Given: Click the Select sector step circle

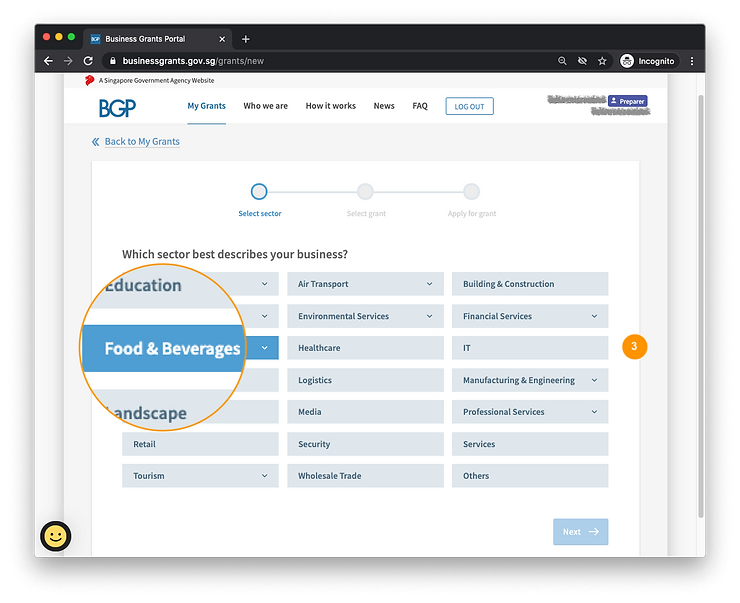Looking at the screenshot, I should point(259,192).
